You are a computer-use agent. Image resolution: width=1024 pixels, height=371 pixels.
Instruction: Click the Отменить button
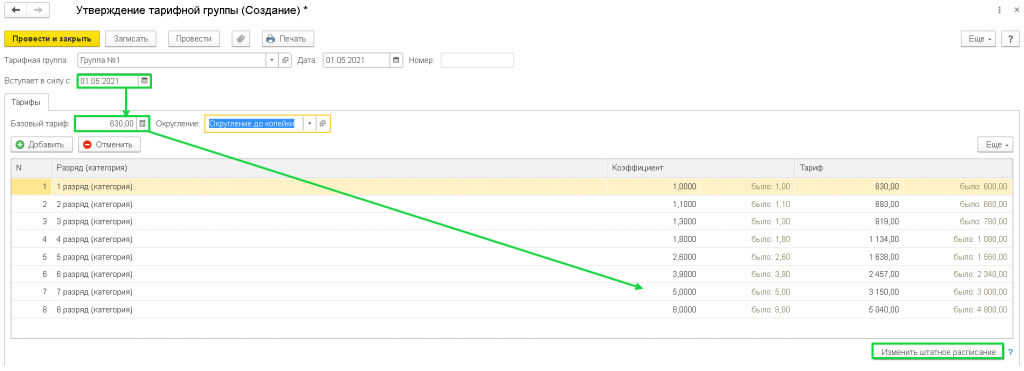tap(108, 144)
